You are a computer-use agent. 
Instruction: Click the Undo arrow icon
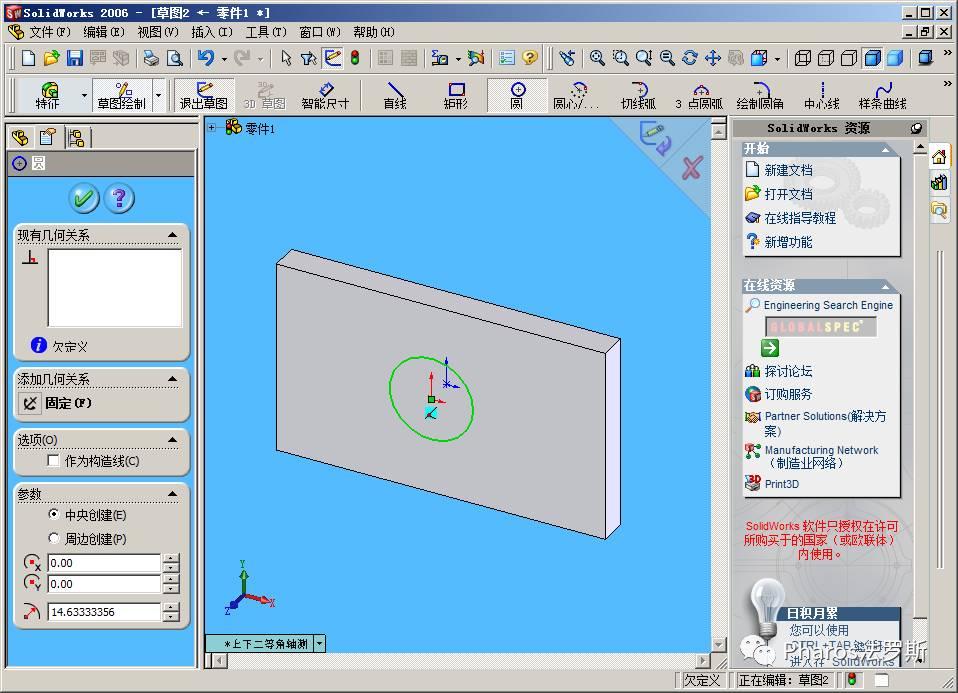(206, 58)
